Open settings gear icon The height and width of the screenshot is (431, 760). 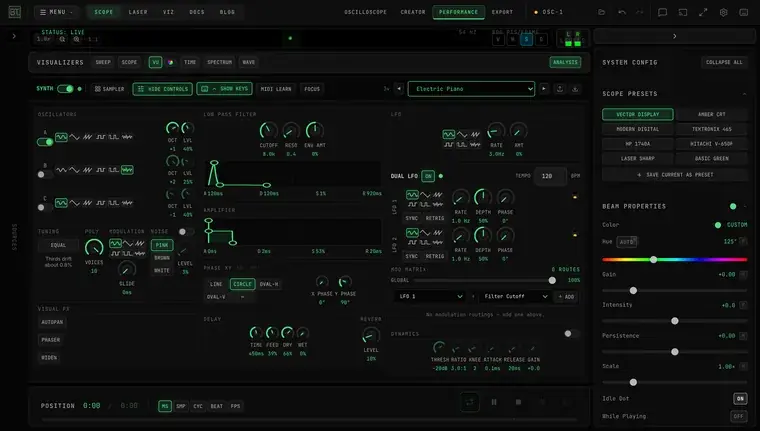[x=723, y=12]
